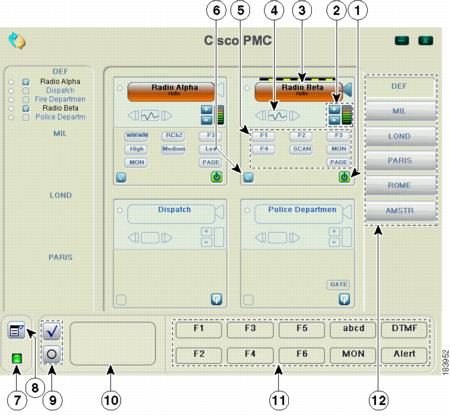Open the ROME region tab
The width and height of the screenshot is (450, 415).
(x=400, y=186)
